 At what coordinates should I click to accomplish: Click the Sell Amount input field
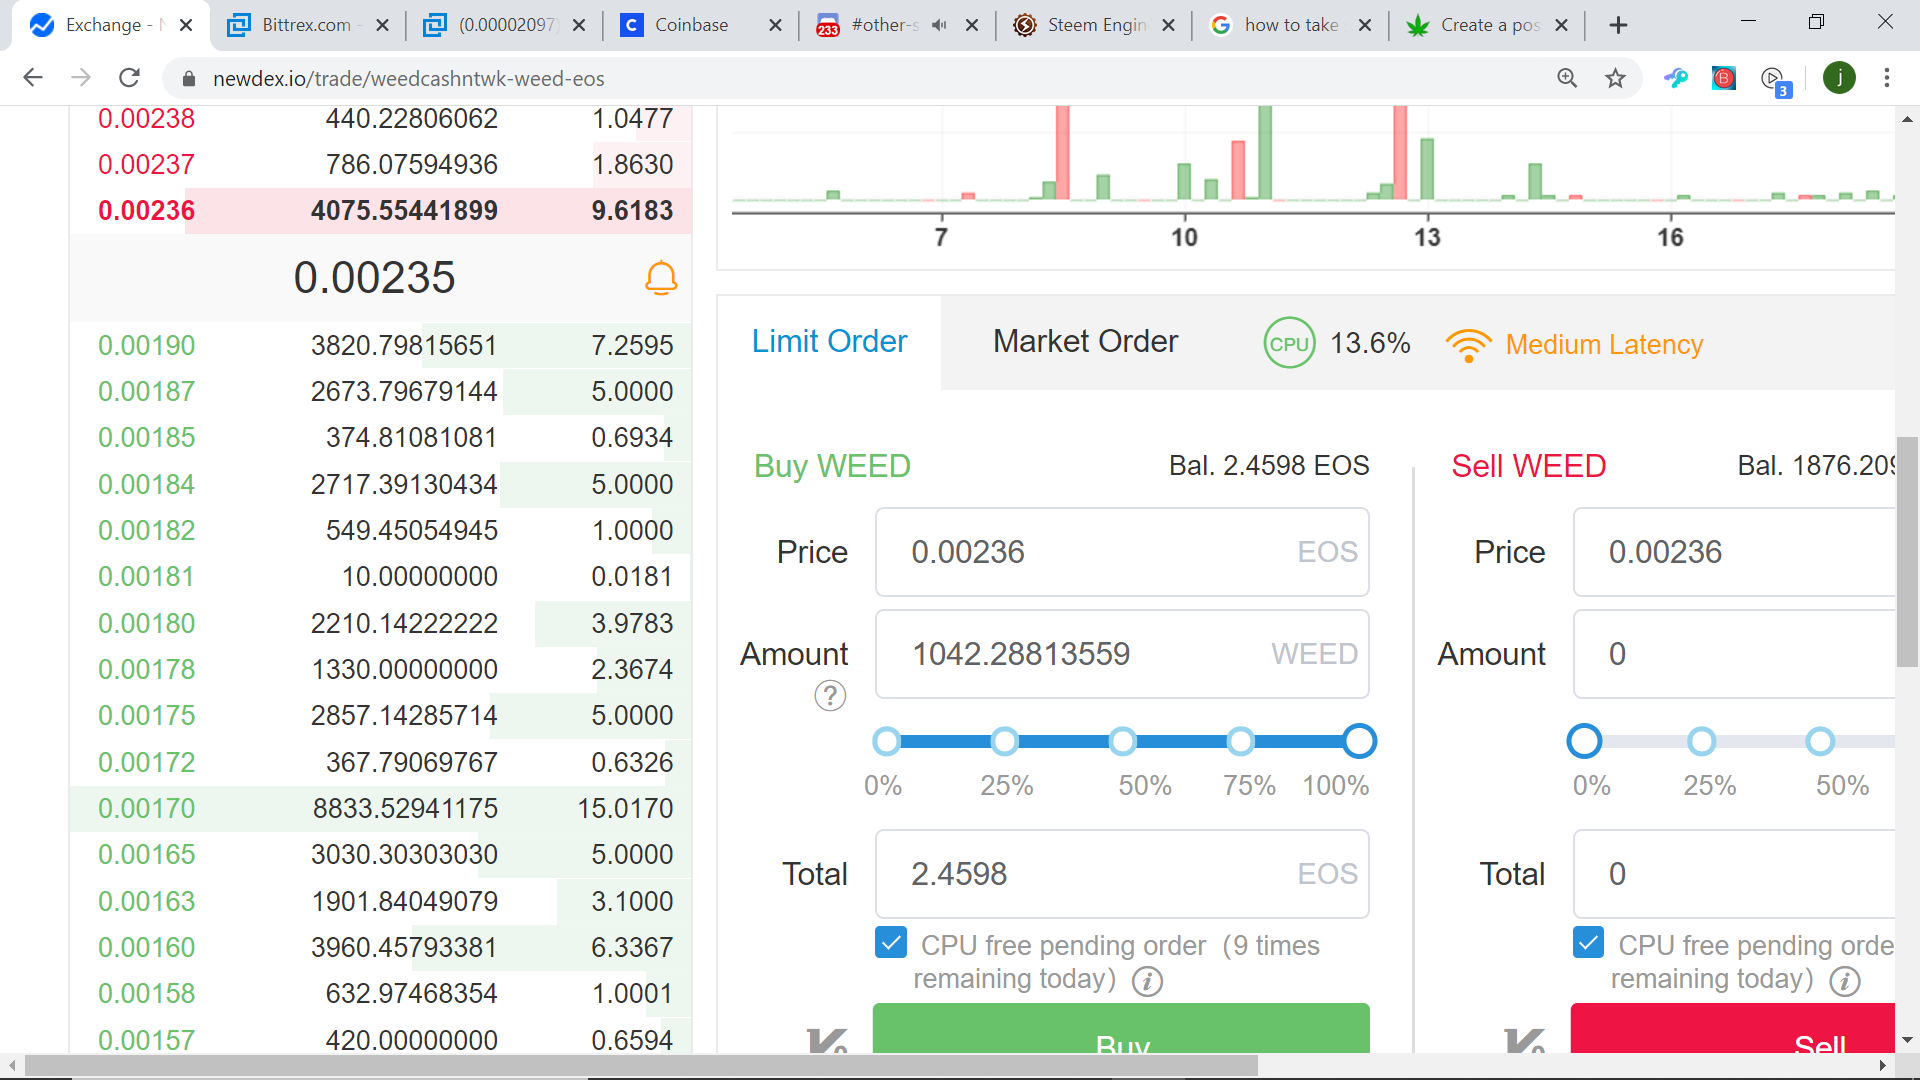coord(1734,654)
